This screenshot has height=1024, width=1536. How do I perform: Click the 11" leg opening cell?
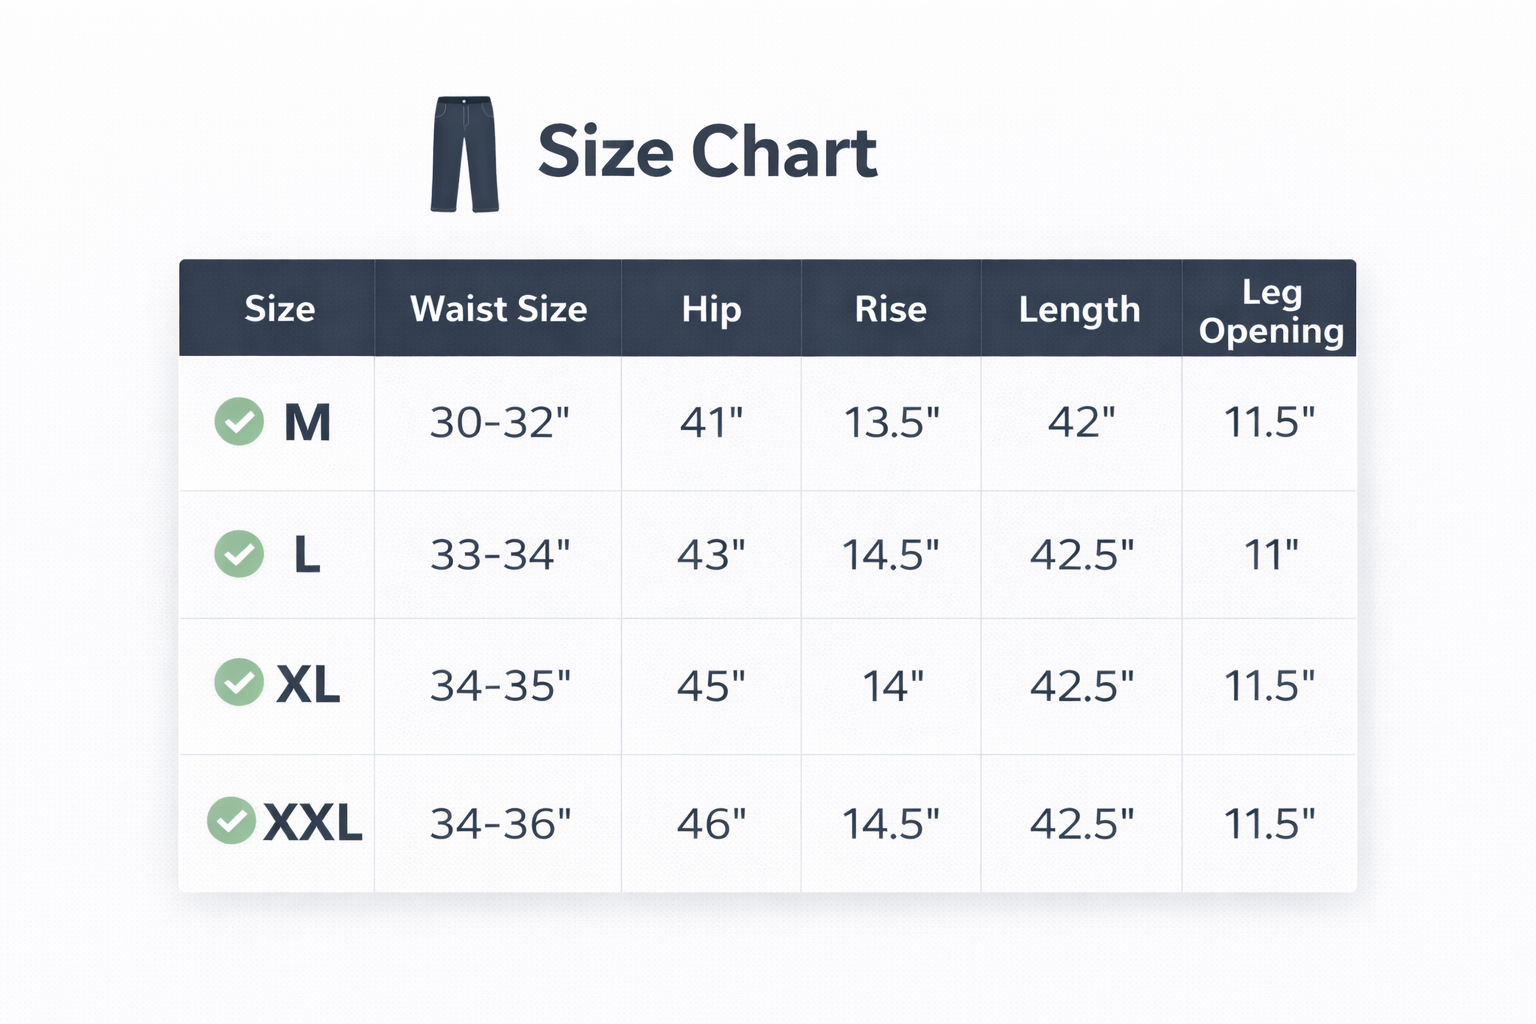click(1270, 555)
